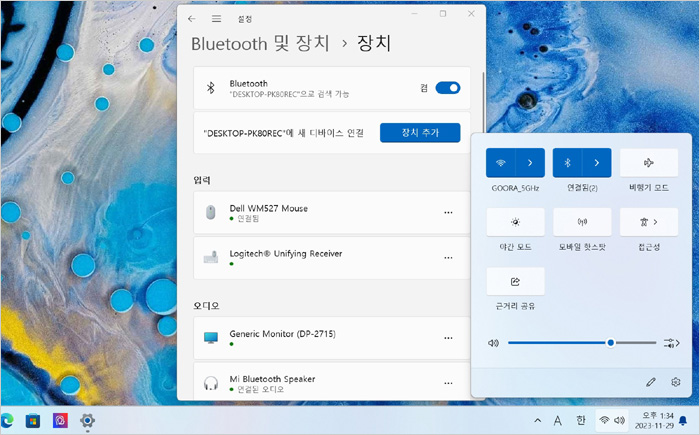The image size is (700, 435).
Task: Expand Bluetooth devices list arrow
Action: (597, 162)
